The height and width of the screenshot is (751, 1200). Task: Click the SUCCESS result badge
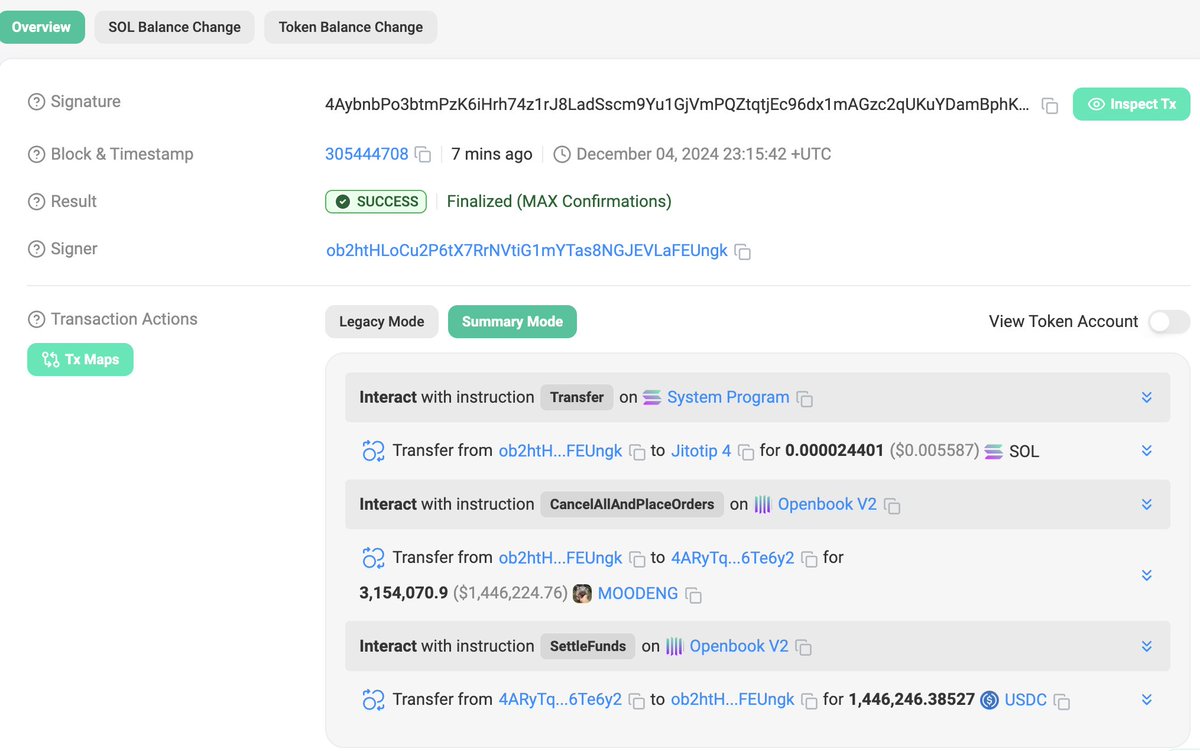(x=376, y=202)
